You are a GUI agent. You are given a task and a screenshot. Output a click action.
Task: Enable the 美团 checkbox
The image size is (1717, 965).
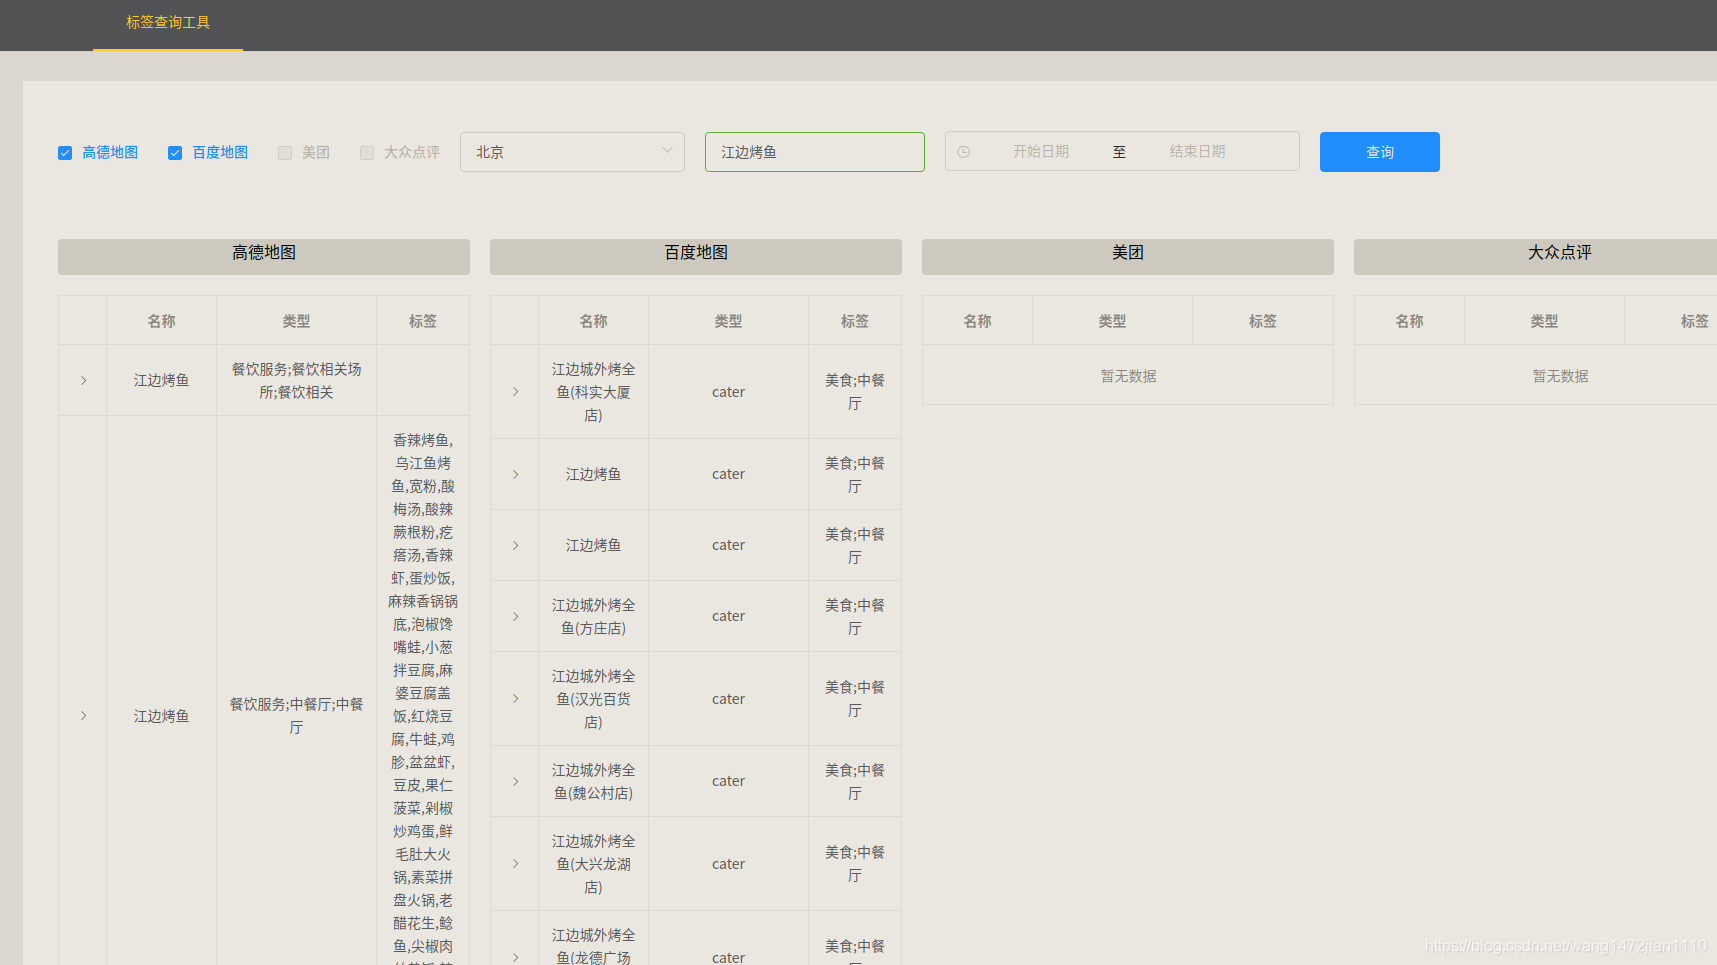pyautogui.click(x=285, y=153)
